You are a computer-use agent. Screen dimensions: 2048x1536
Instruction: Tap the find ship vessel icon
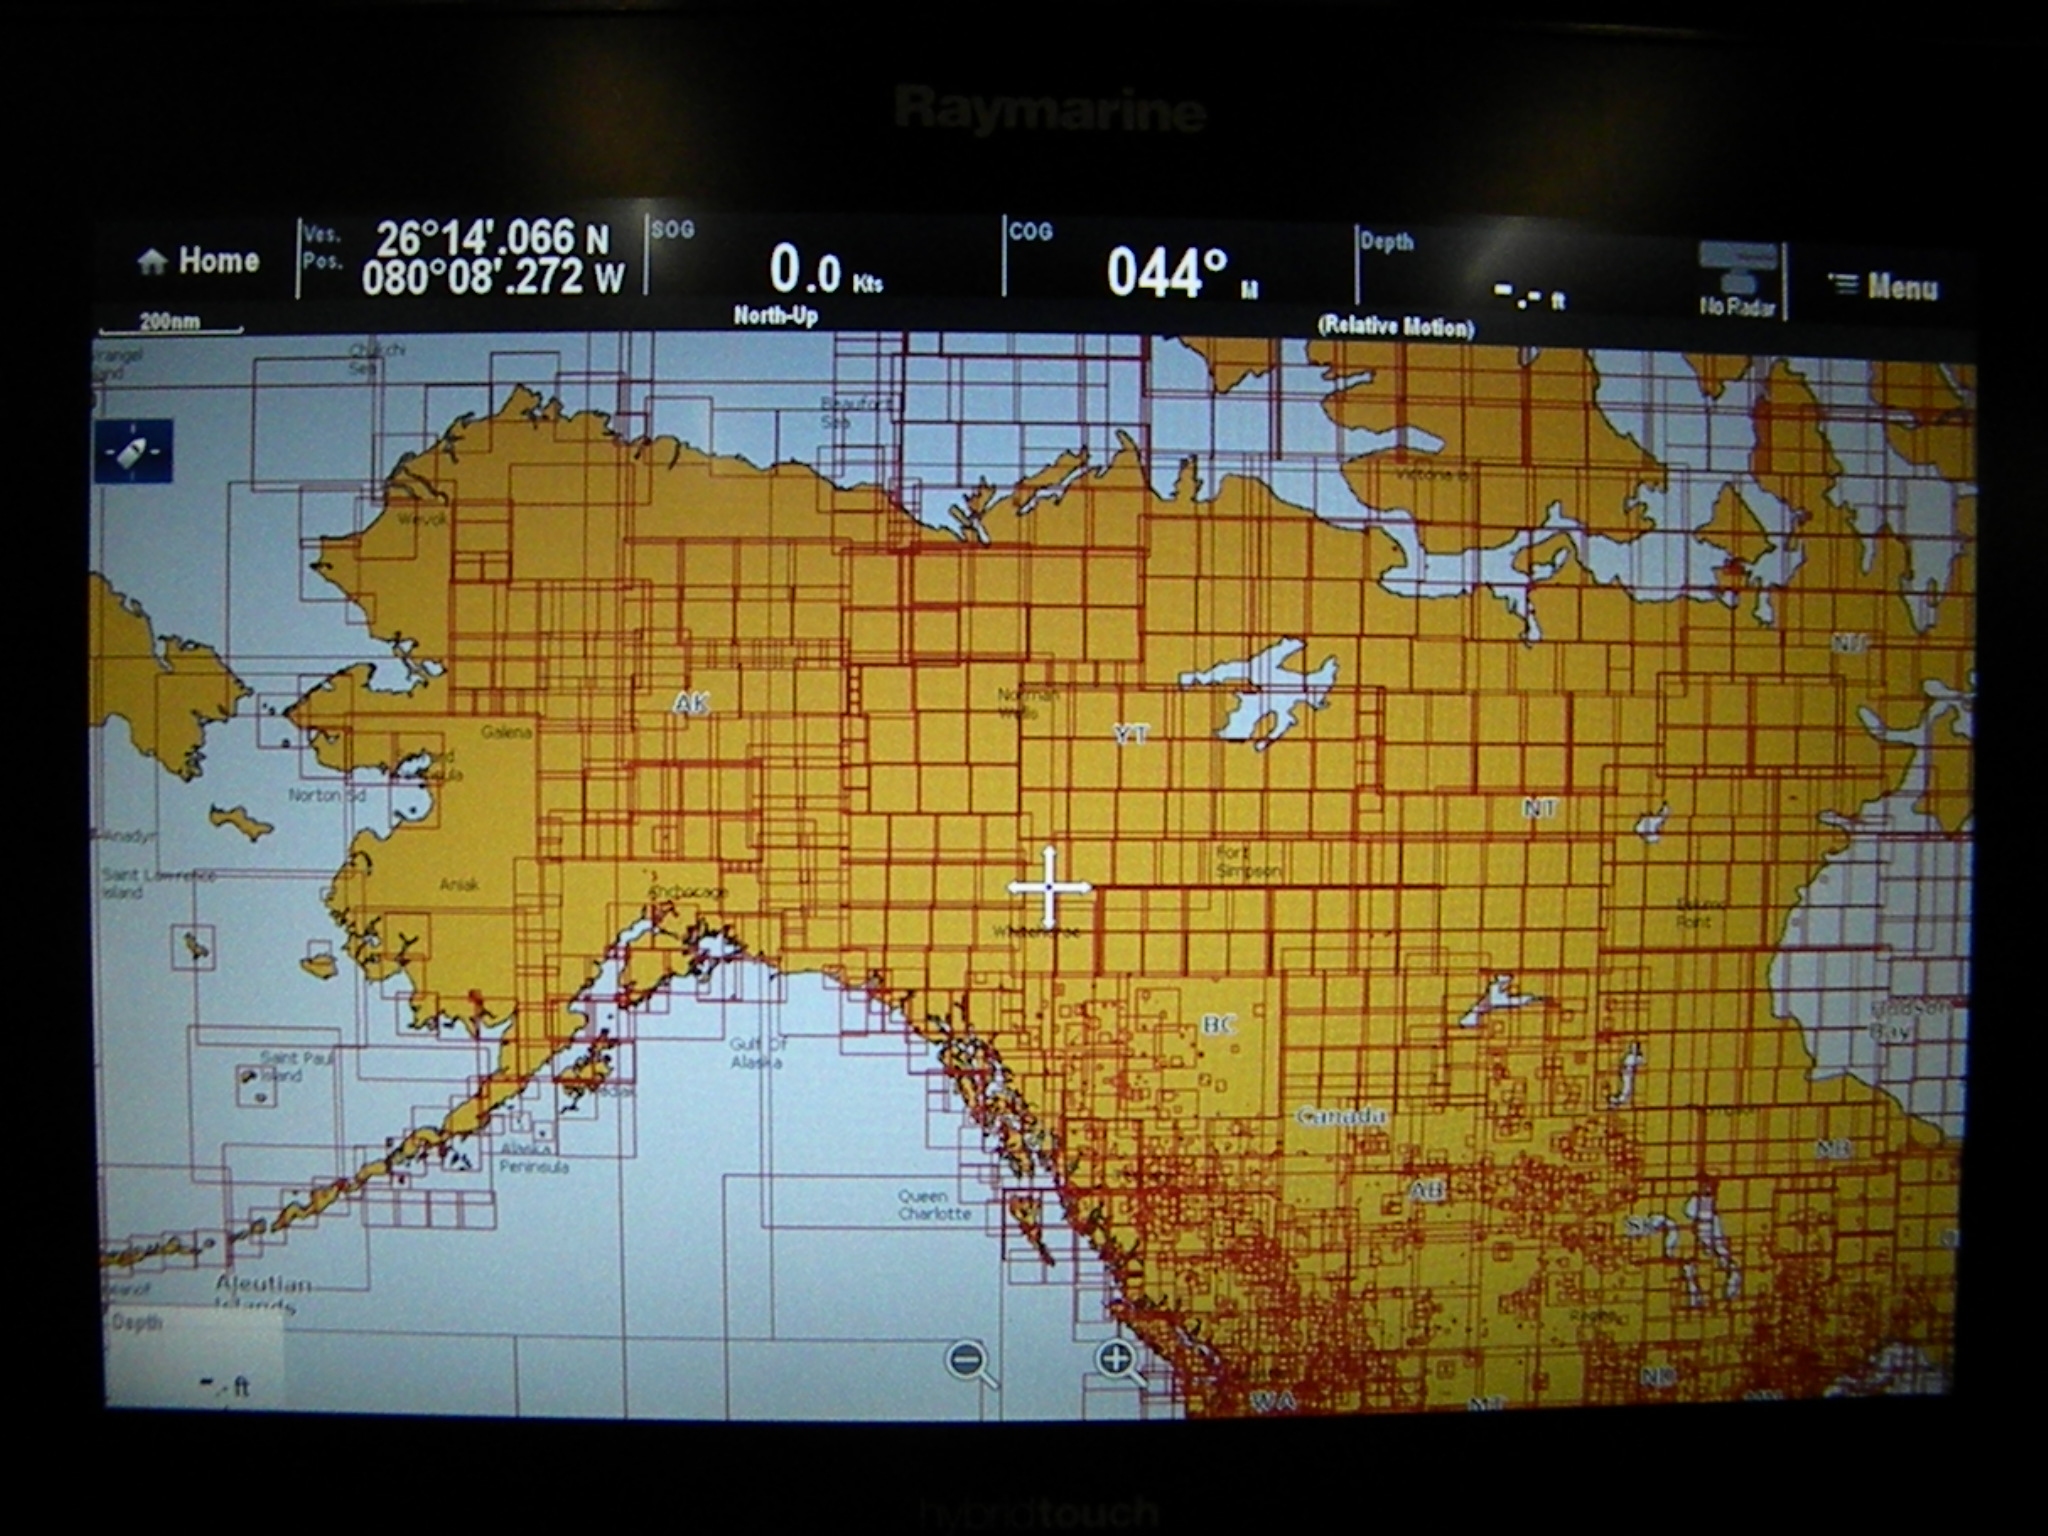coord(133,452)
